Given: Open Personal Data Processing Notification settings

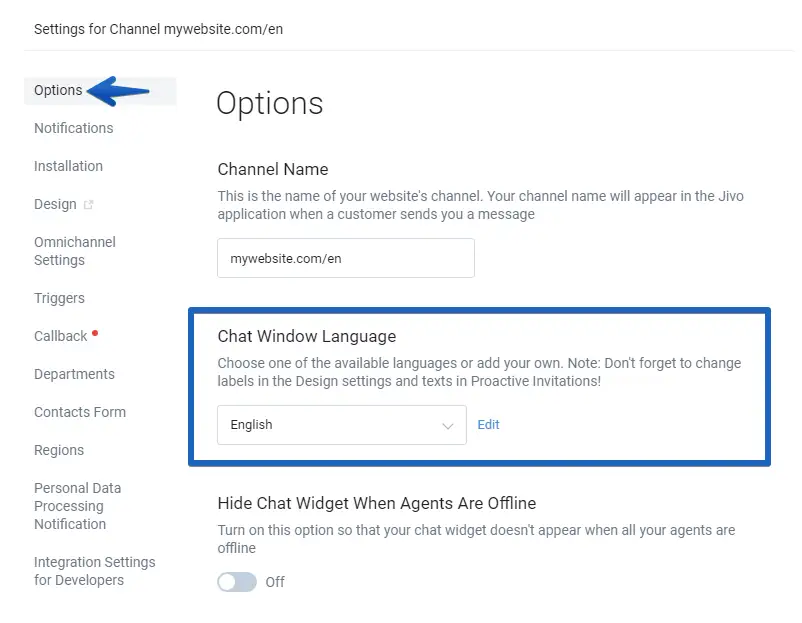Looking at the screenshot, I should click(x=77, y=506).
